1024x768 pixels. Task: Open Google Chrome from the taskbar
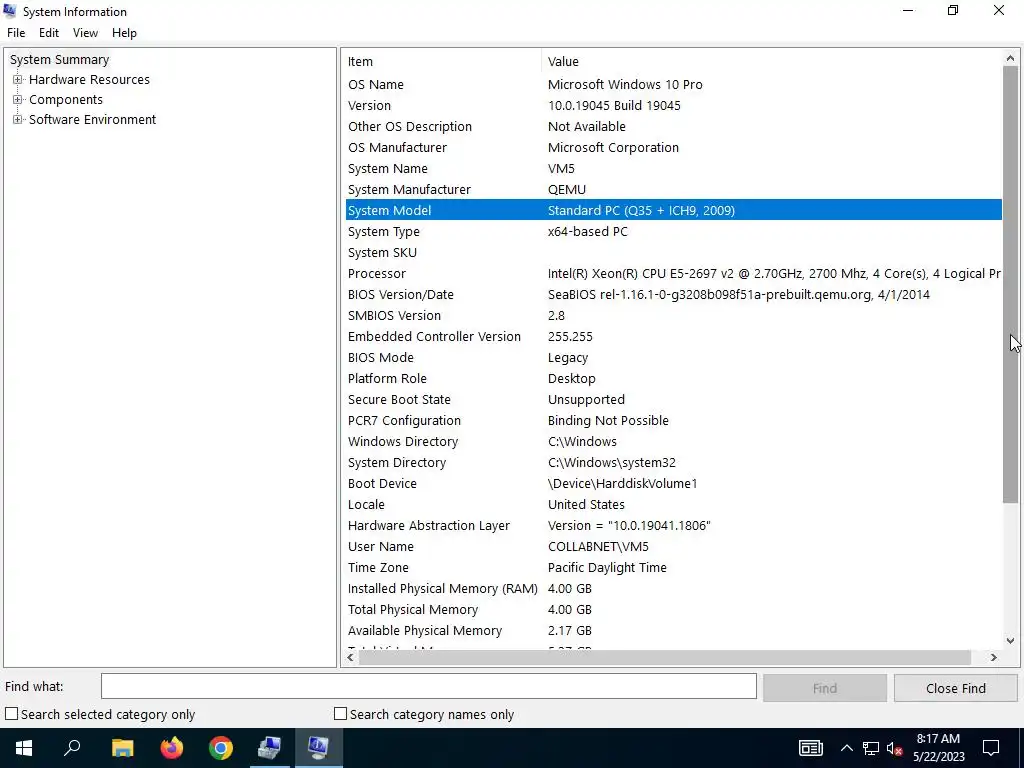pyautogui.click(x=221, y=748)
